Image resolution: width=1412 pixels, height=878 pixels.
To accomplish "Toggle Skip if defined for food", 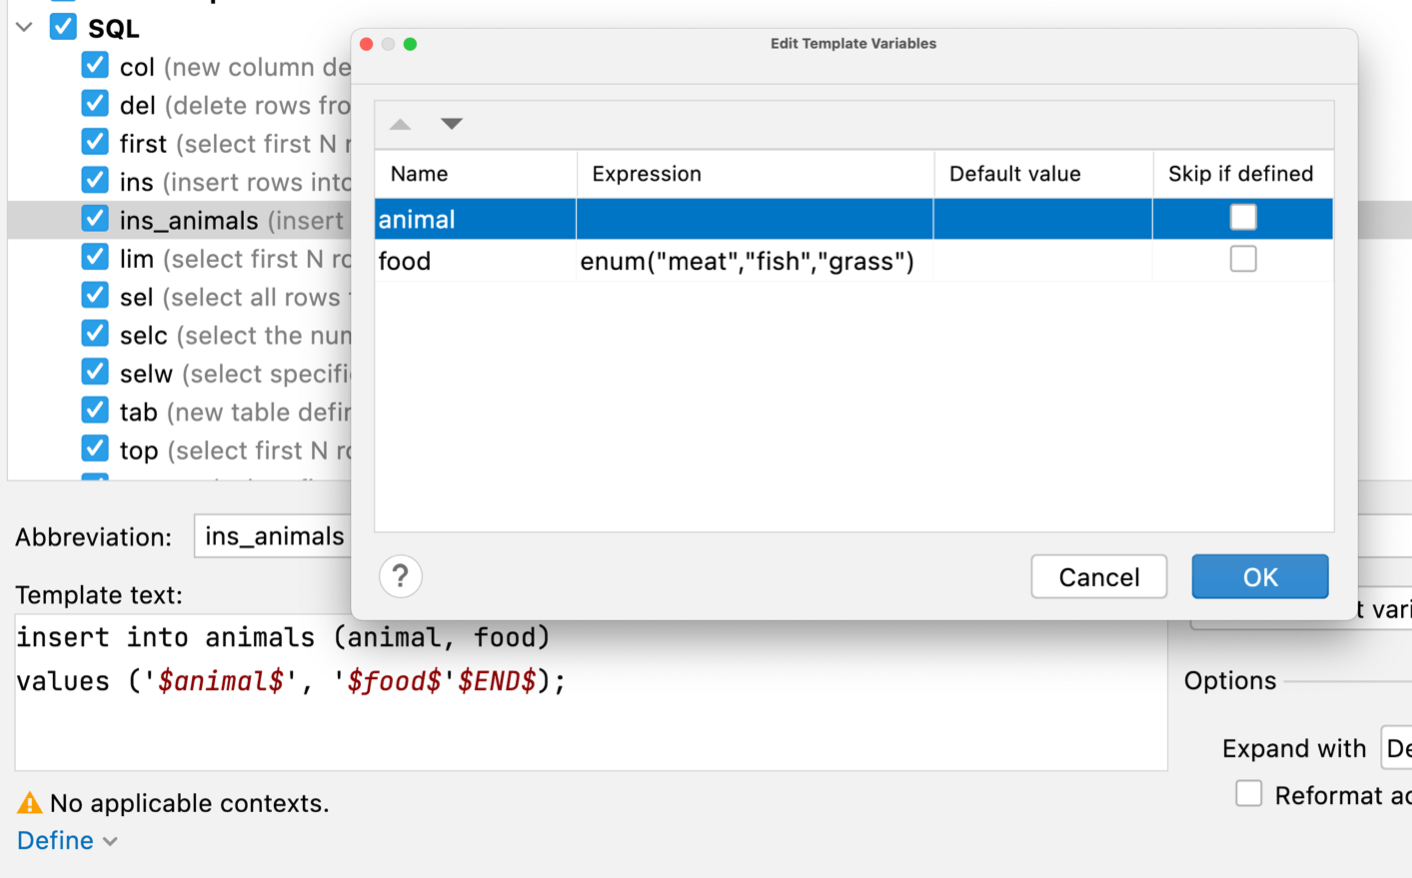I will tap(1243, 259).
